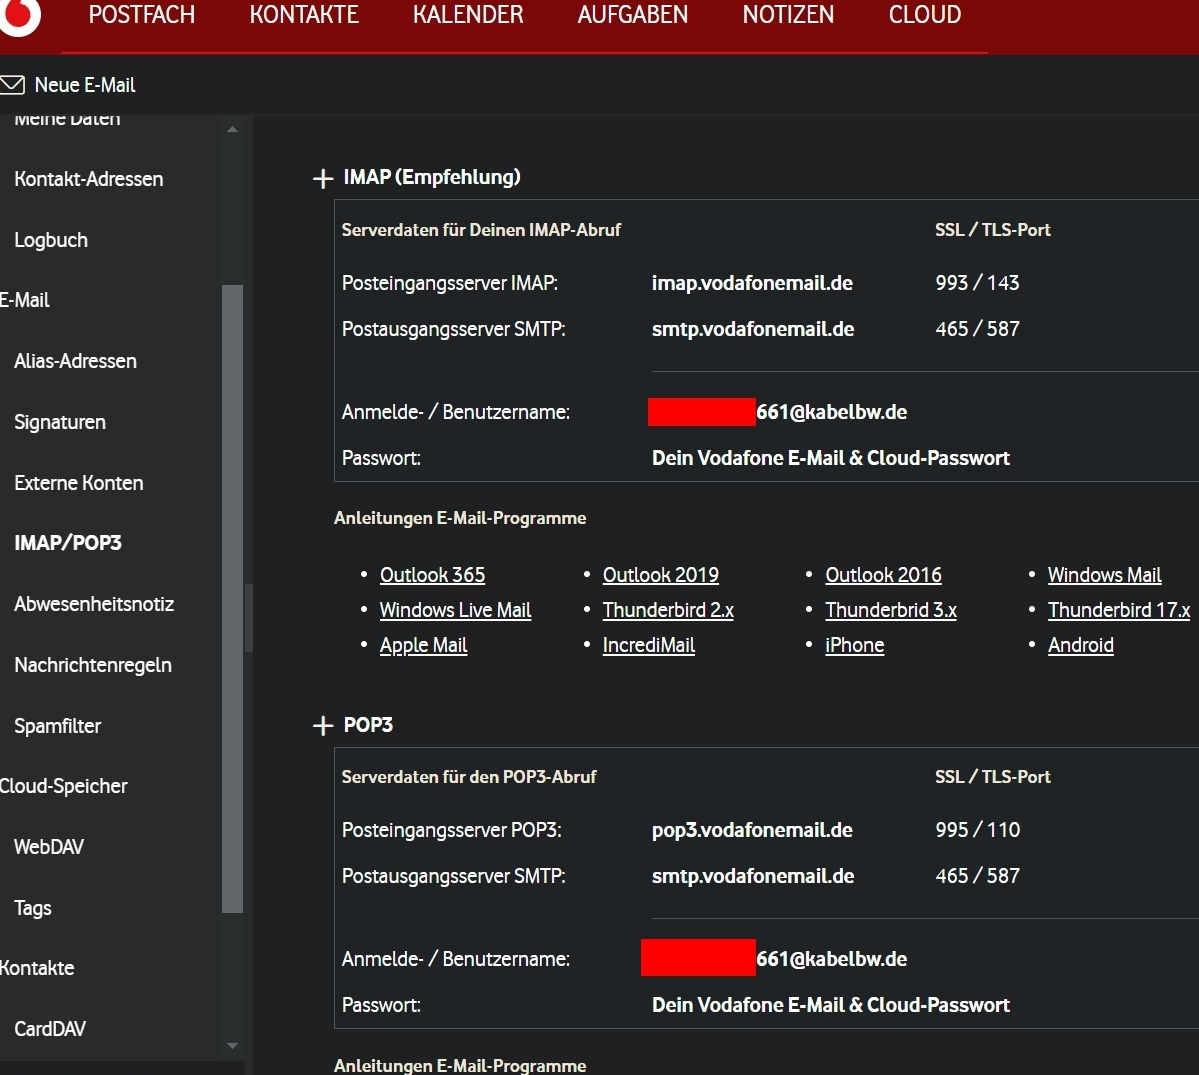The width and height of the screenshot is (1199, 1075).
Task: Click imap.vodafonemail.de server name
Action: pyautogui.click(x=752, y=283)
